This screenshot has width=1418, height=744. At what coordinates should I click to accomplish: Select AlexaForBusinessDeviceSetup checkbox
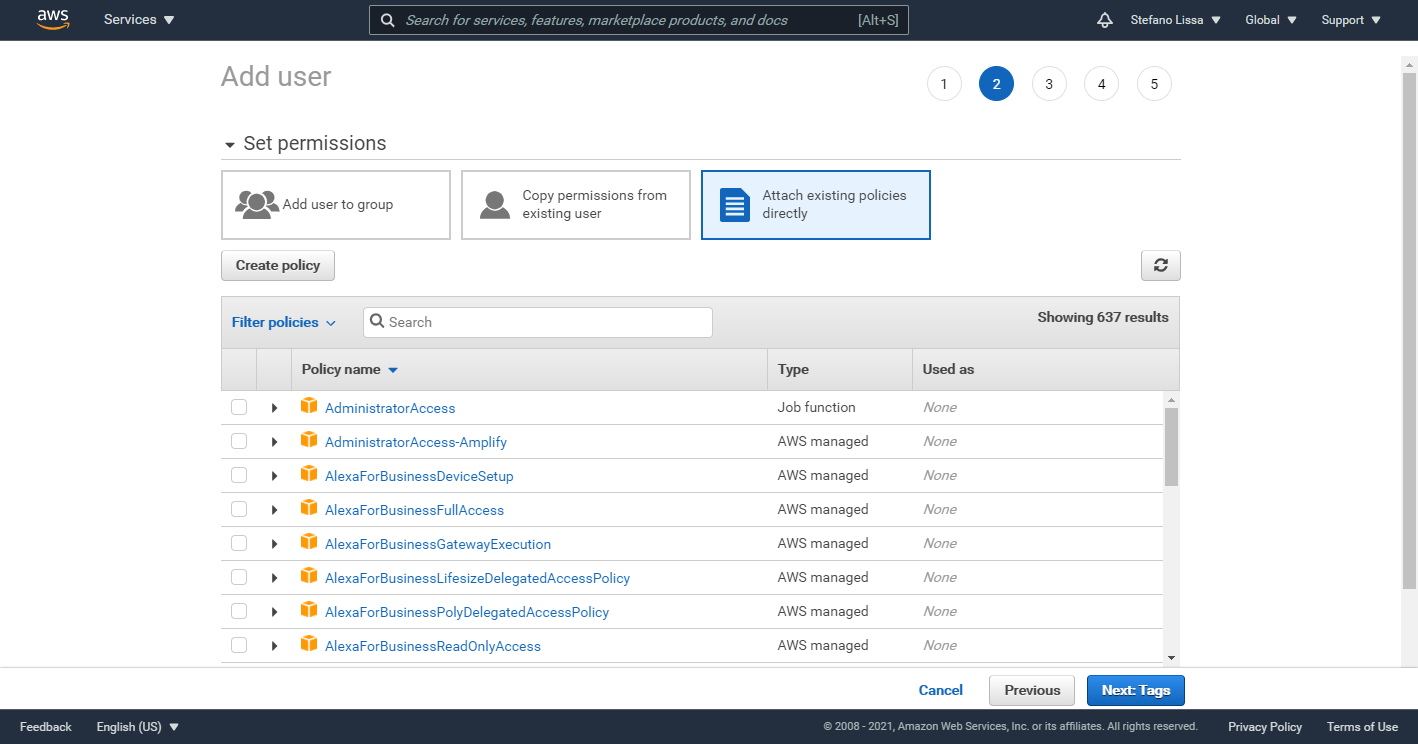pyautogui.click(x=239, y=475)
